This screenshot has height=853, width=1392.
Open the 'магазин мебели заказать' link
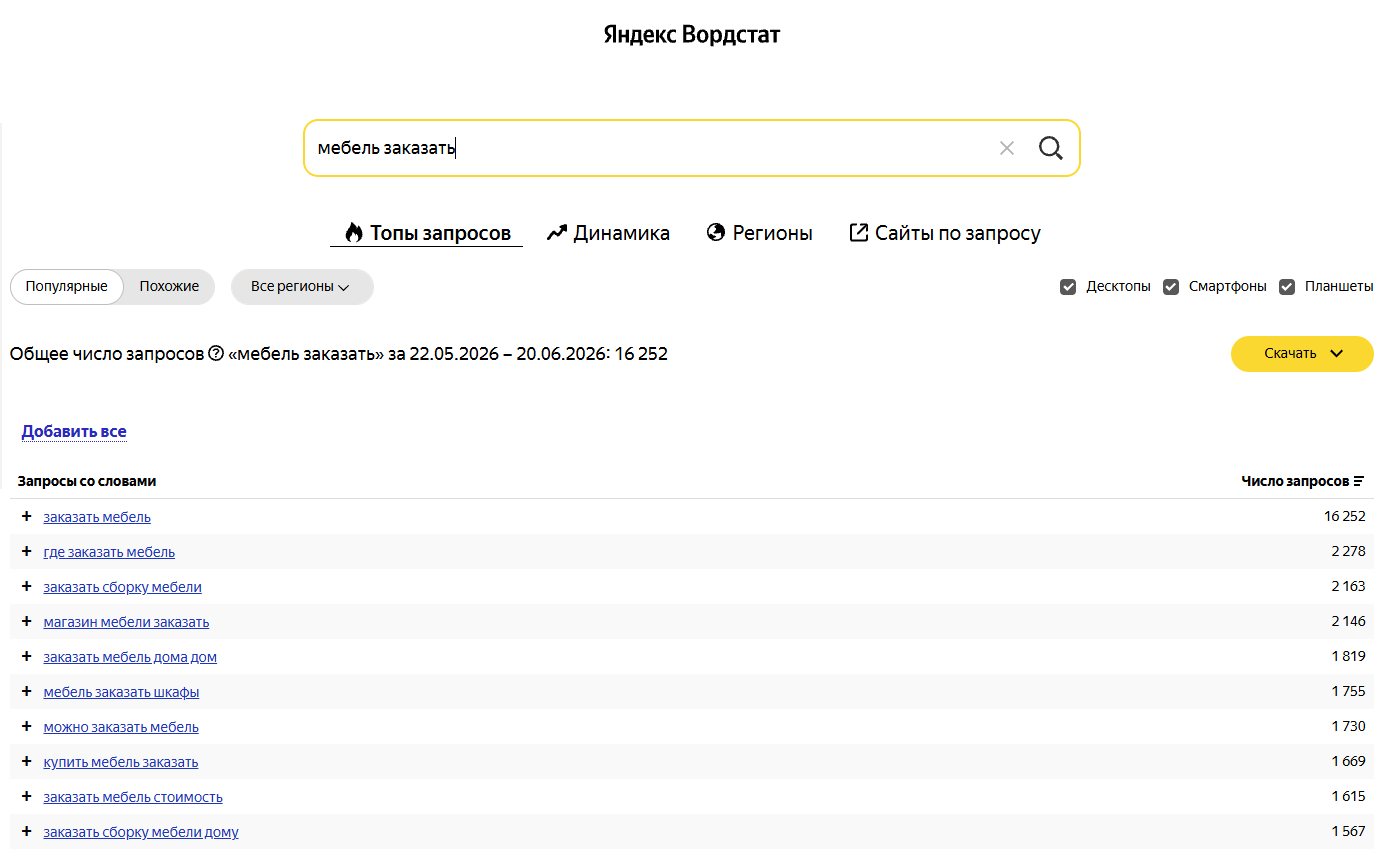pyautogui.click(x=126, y=622)
